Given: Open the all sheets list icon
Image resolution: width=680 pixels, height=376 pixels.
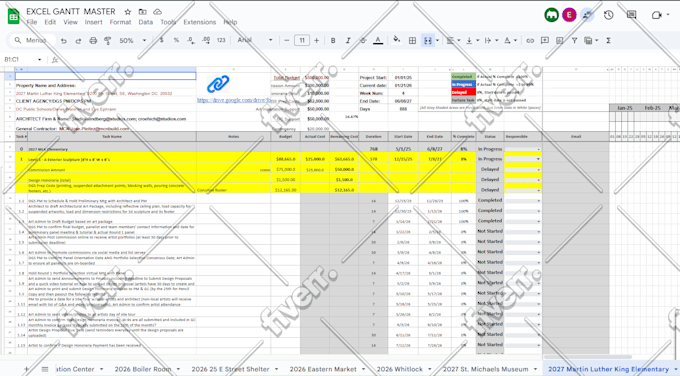Looking at the screenshot, I should (x=45, y=369).
